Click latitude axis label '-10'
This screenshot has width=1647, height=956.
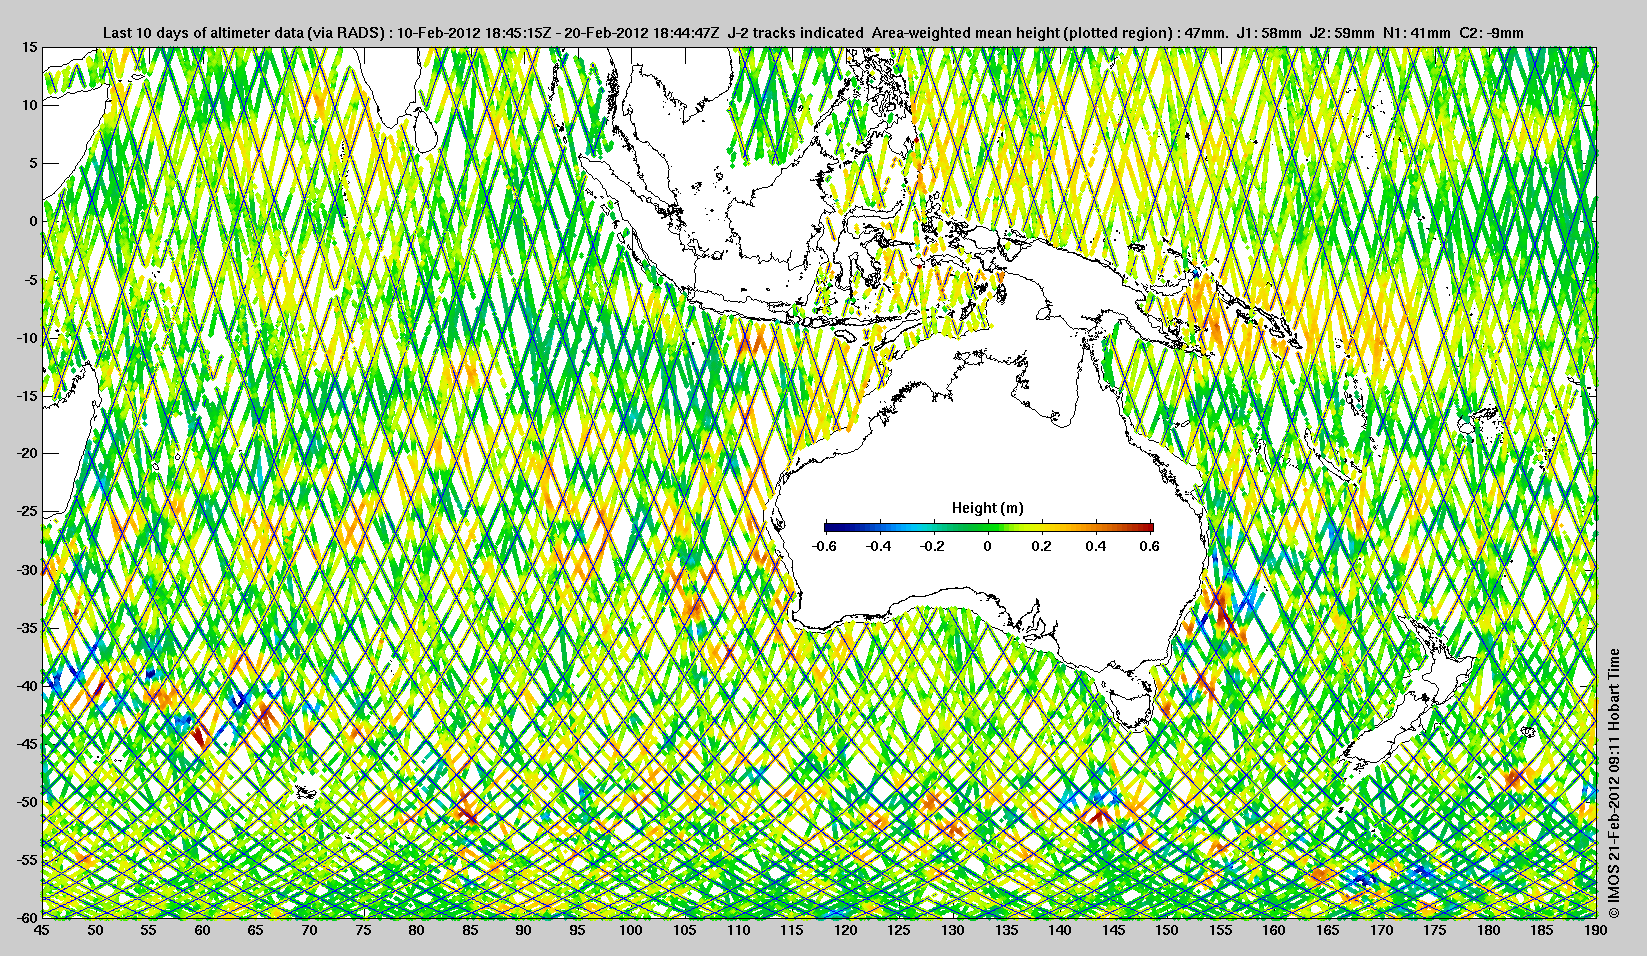click(27, 337)
